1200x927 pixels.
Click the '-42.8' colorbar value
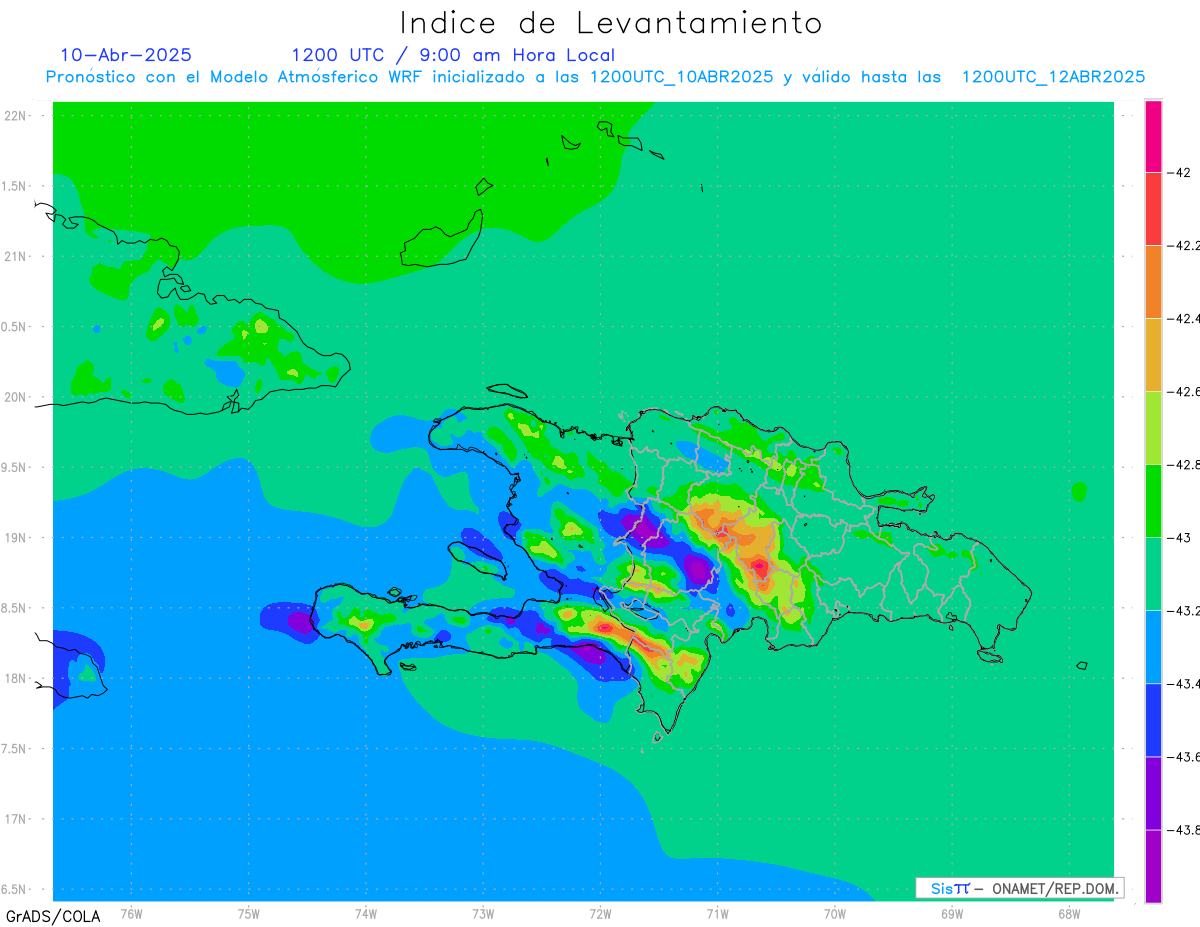(x=1184, y=464)
